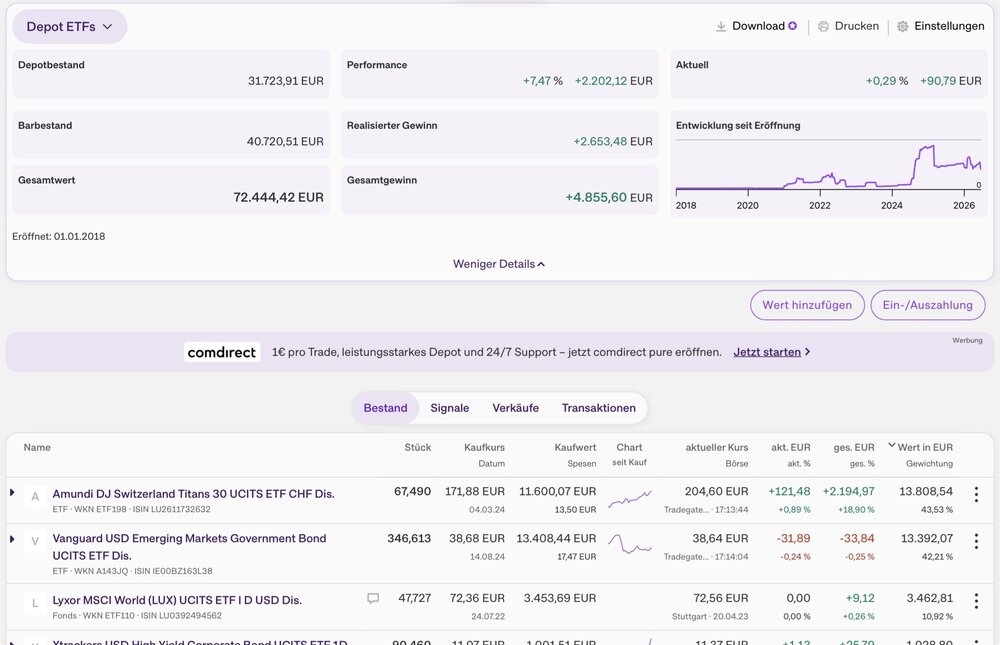Image resolution: width=1000 pixels, height=645 pixels.
Task: Expand the Amundi DJ Switzerland row triangle
Action: click(x=12, y=493)
